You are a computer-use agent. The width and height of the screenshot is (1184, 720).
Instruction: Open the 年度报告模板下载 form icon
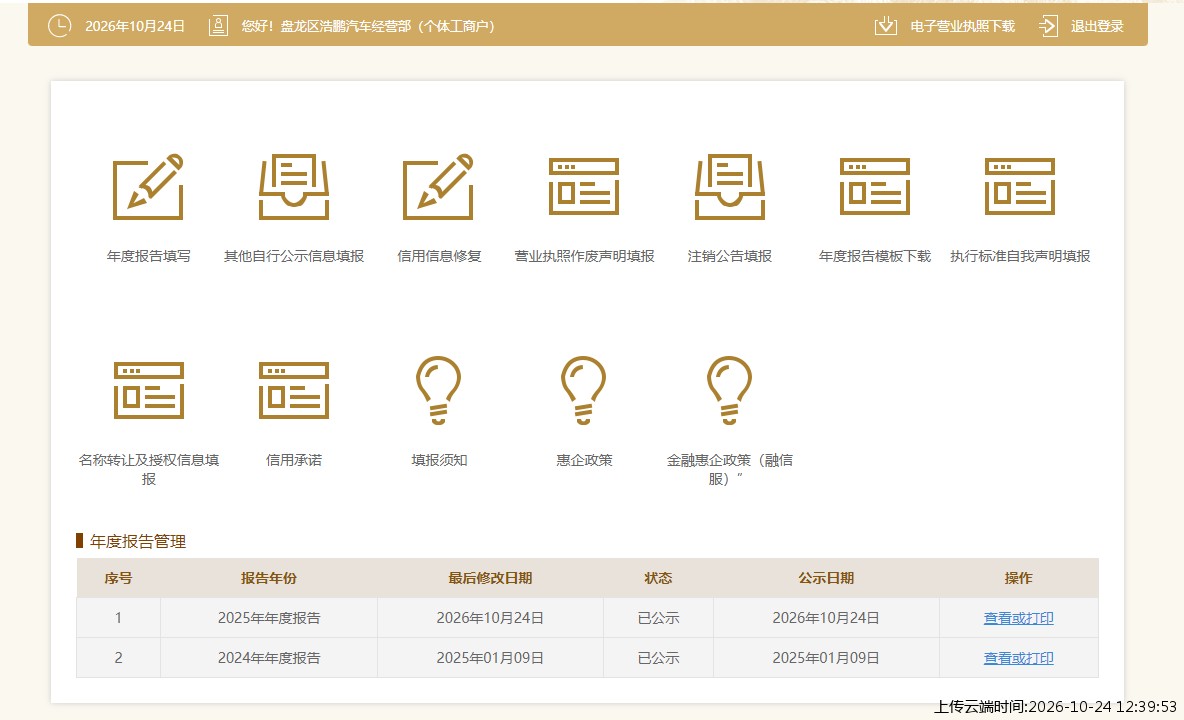point(874,186)
